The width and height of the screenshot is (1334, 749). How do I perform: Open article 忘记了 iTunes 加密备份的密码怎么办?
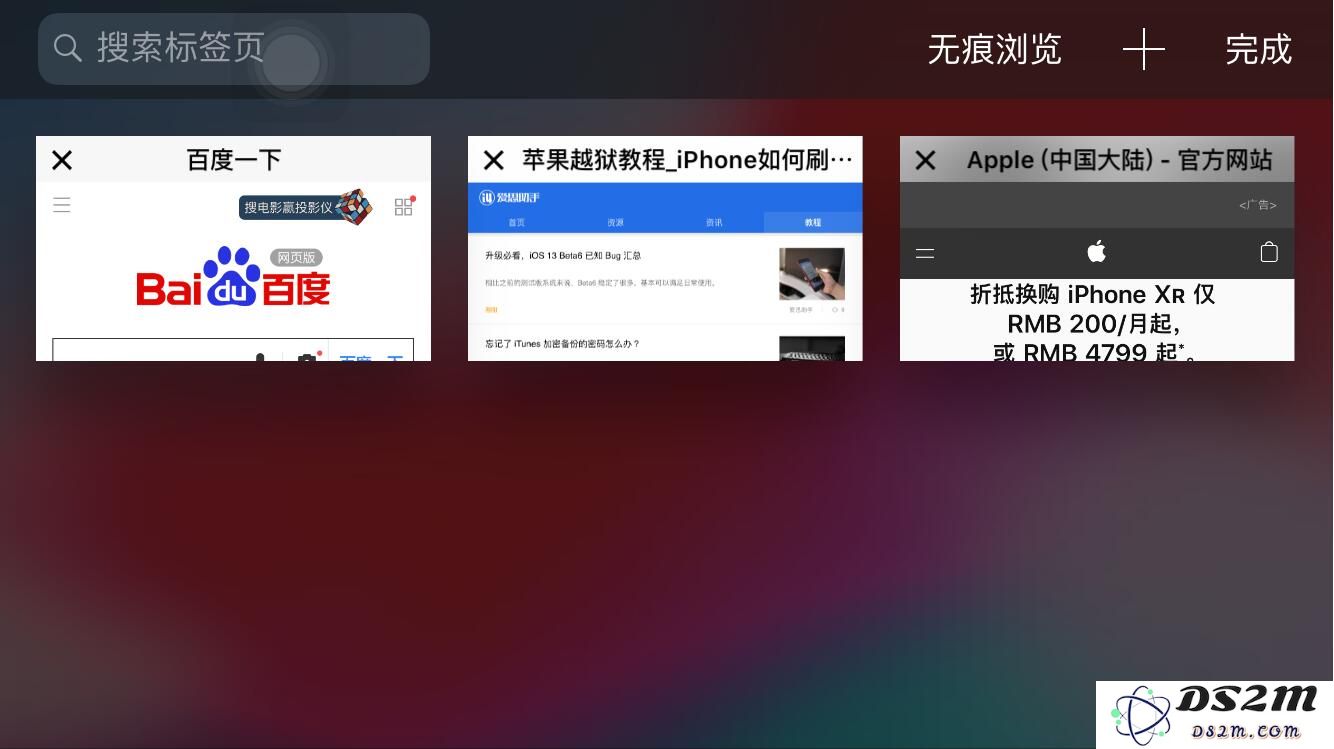coord(562,344)
